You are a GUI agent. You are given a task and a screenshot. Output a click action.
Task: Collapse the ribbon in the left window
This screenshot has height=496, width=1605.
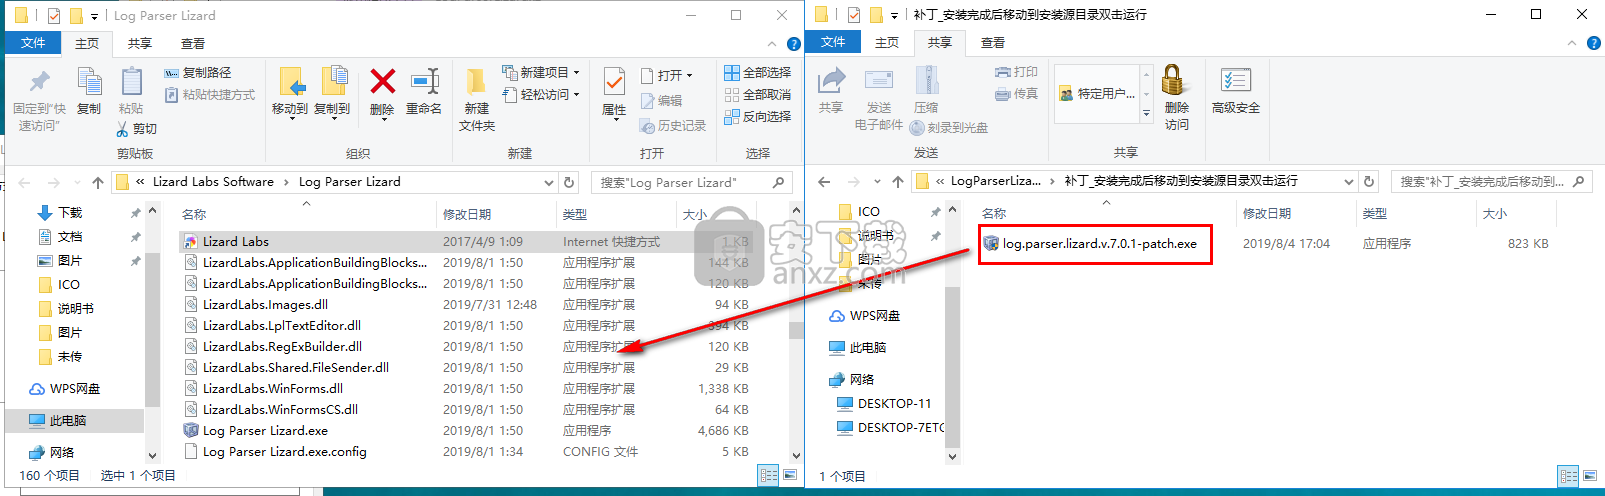(772, 44)
